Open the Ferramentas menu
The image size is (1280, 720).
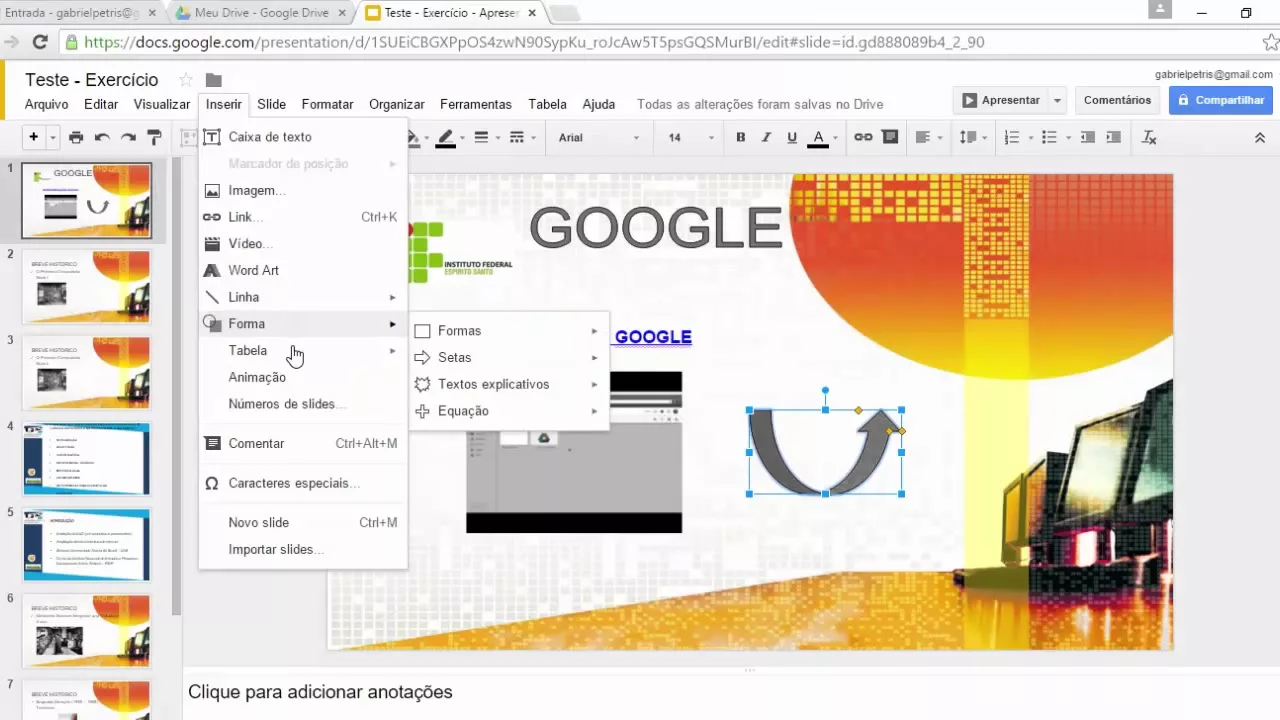475,104
